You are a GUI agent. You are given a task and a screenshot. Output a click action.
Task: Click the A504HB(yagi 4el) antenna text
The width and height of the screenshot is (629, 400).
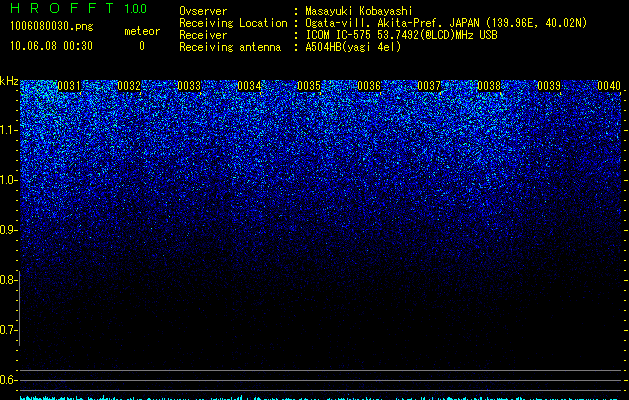[x=353, y=47]
